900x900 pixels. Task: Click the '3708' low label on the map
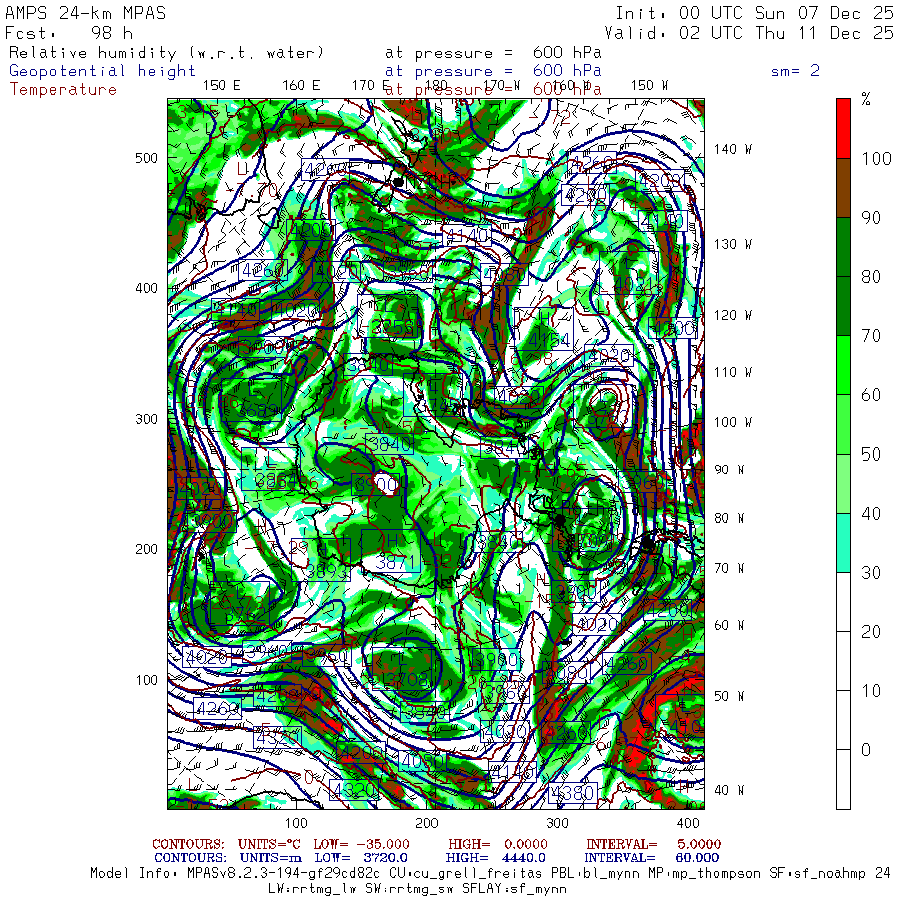pos(406,680)
